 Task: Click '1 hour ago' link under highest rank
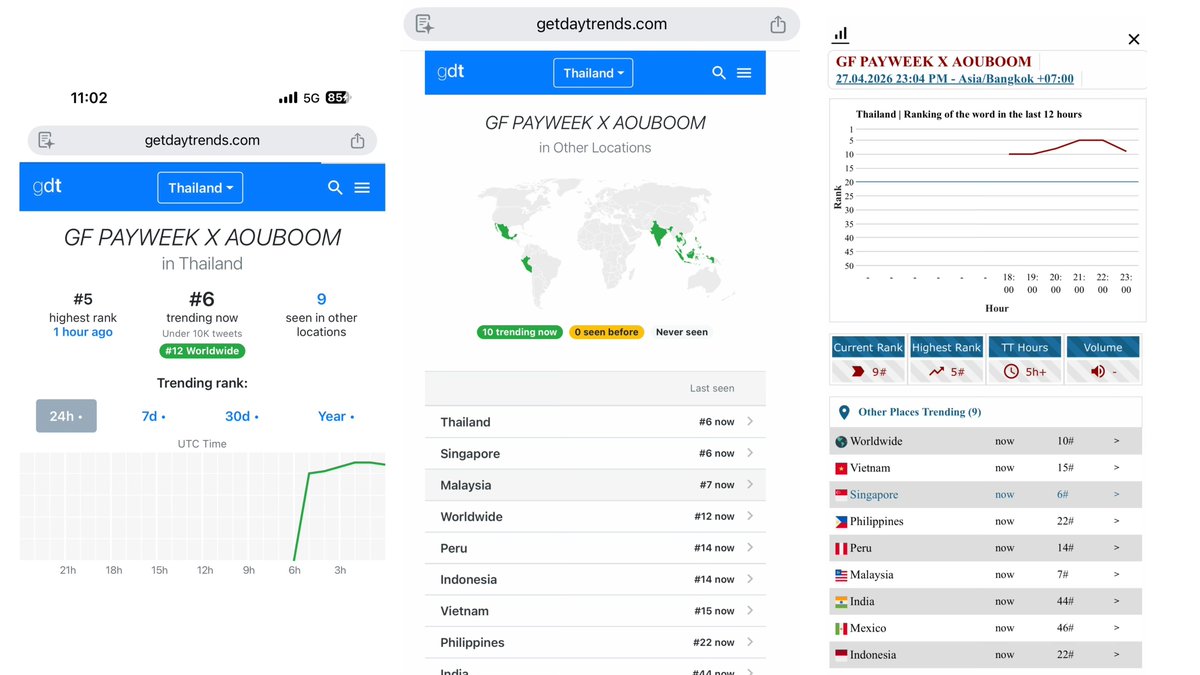coord(83,332)
